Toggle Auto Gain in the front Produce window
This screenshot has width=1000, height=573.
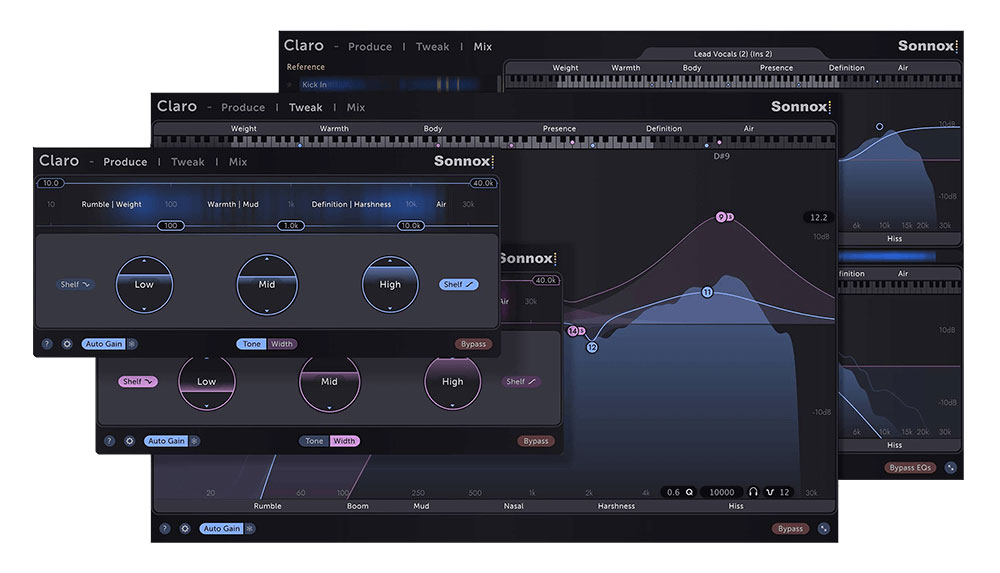[x=104, y=344]
